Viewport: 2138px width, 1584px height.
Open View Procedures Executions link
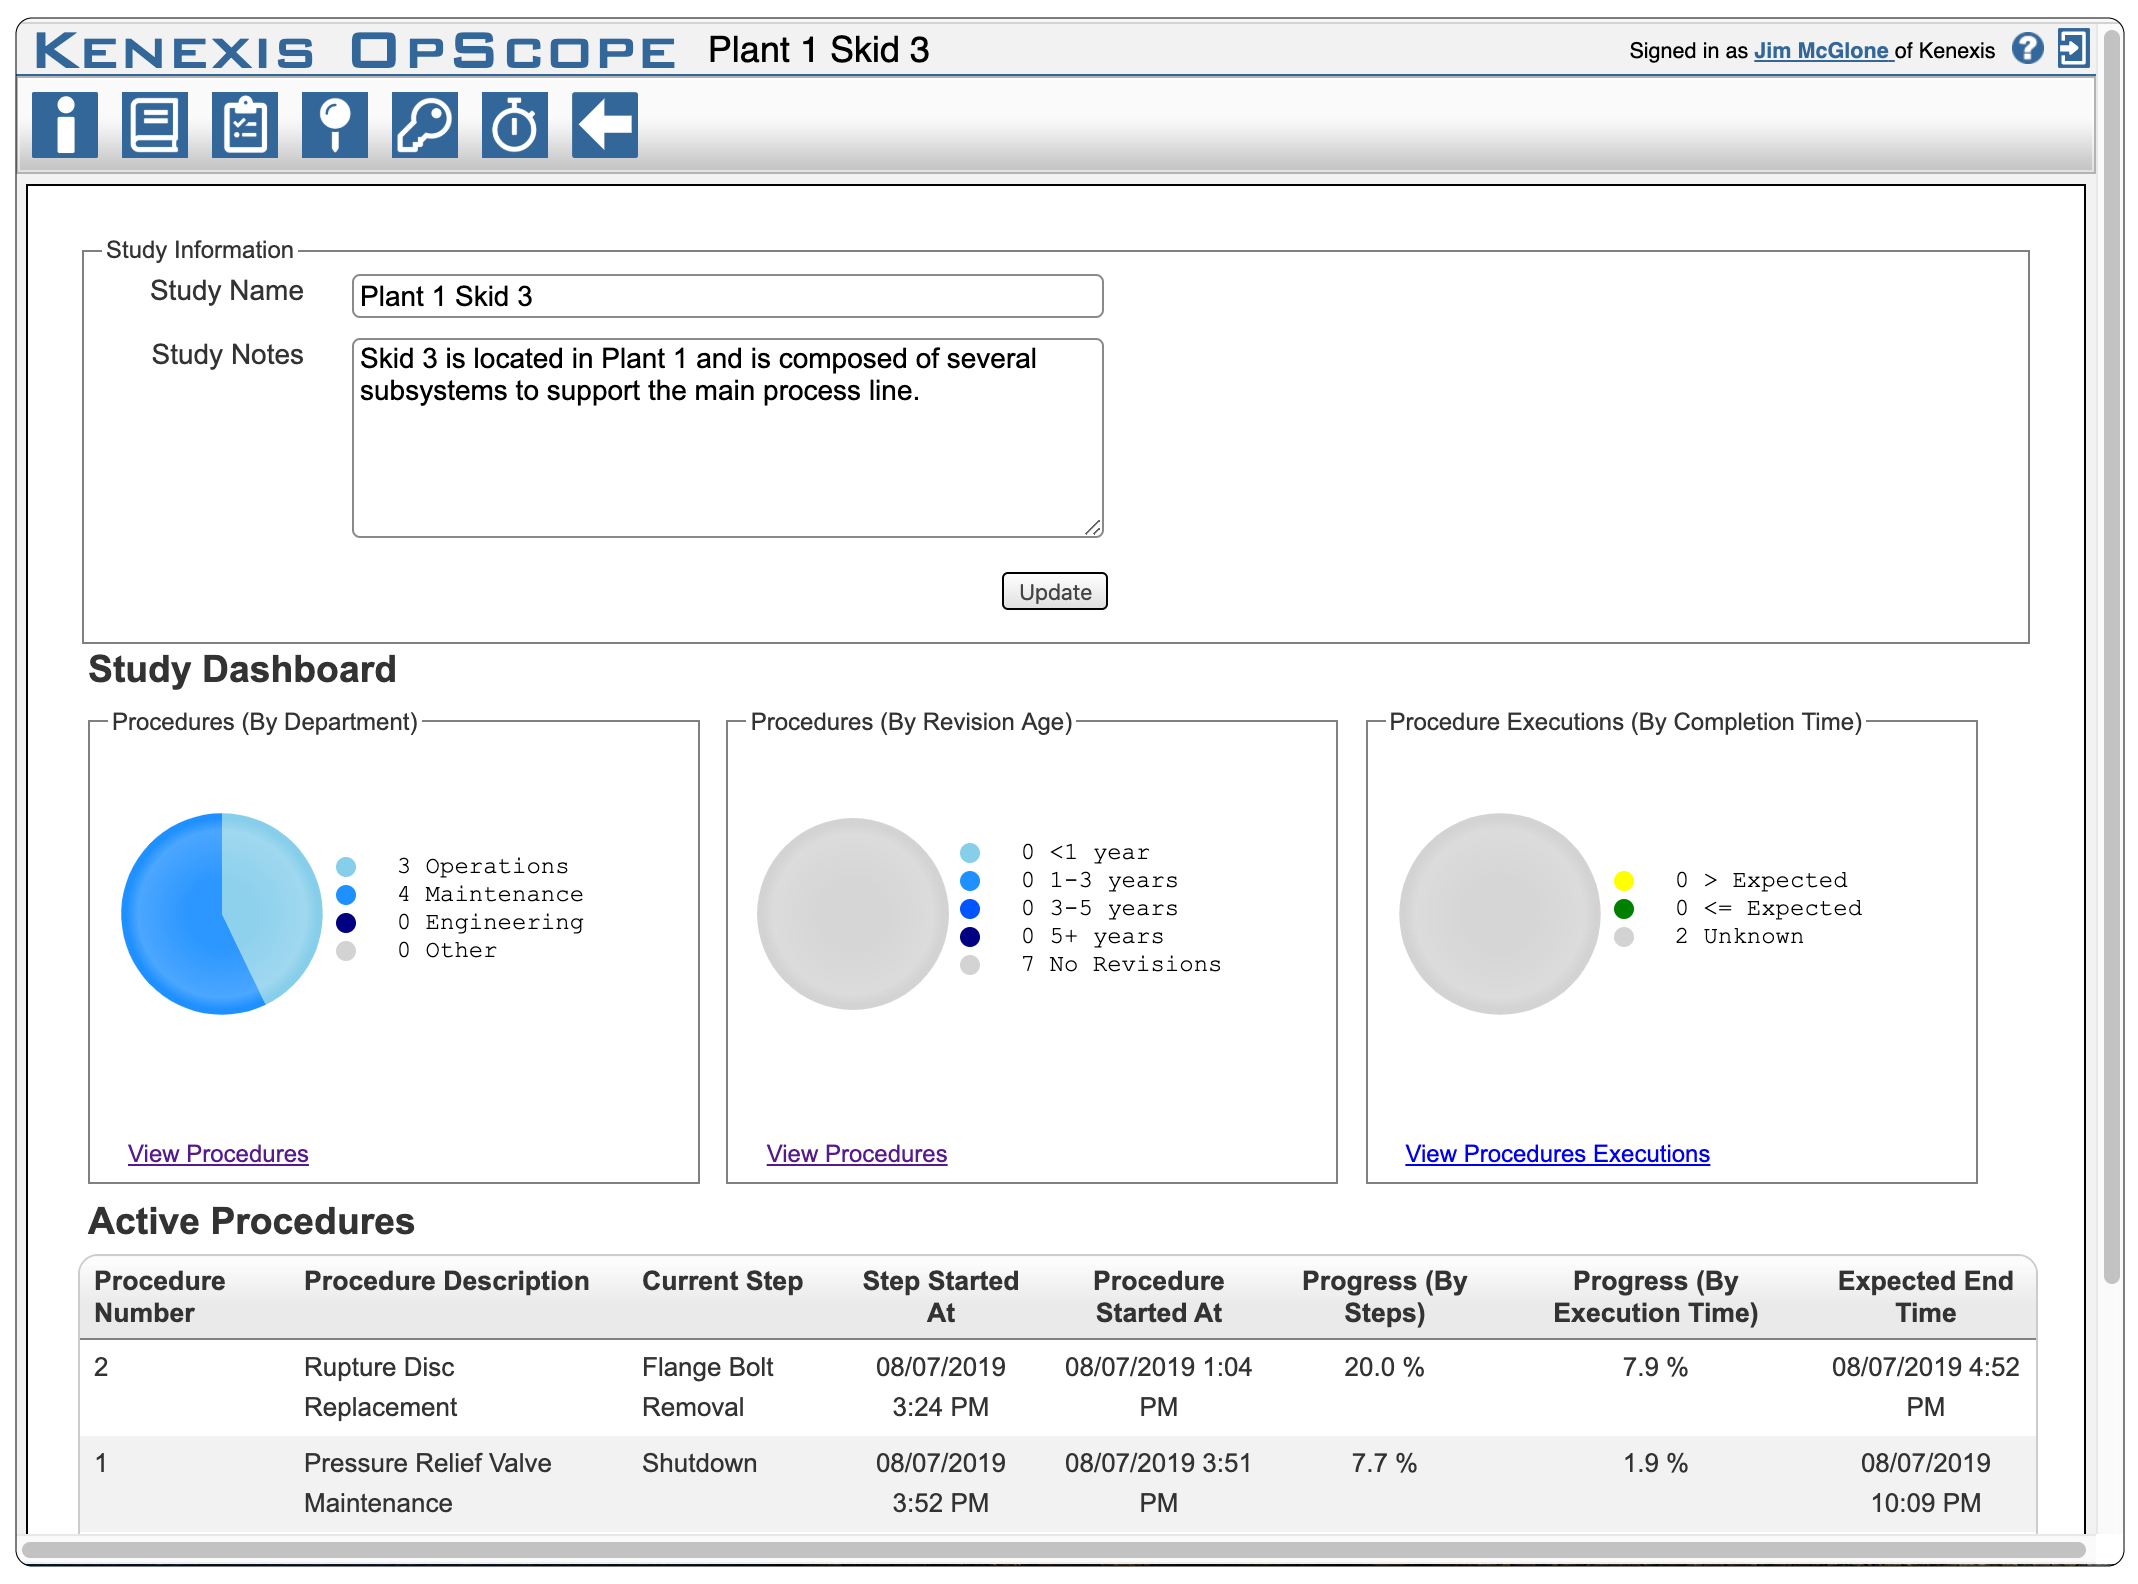tap(1557, 1154)
